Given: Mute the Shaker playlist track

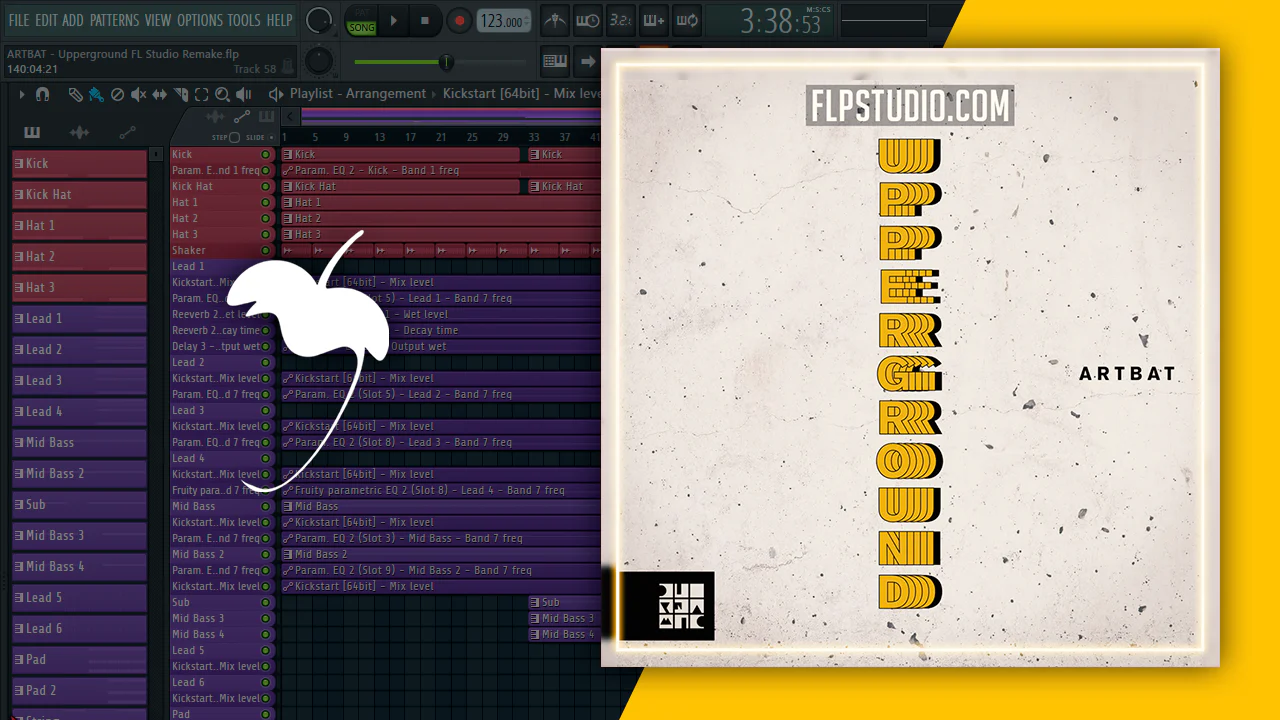Looking at the screenshot, I should click(266, 251).
